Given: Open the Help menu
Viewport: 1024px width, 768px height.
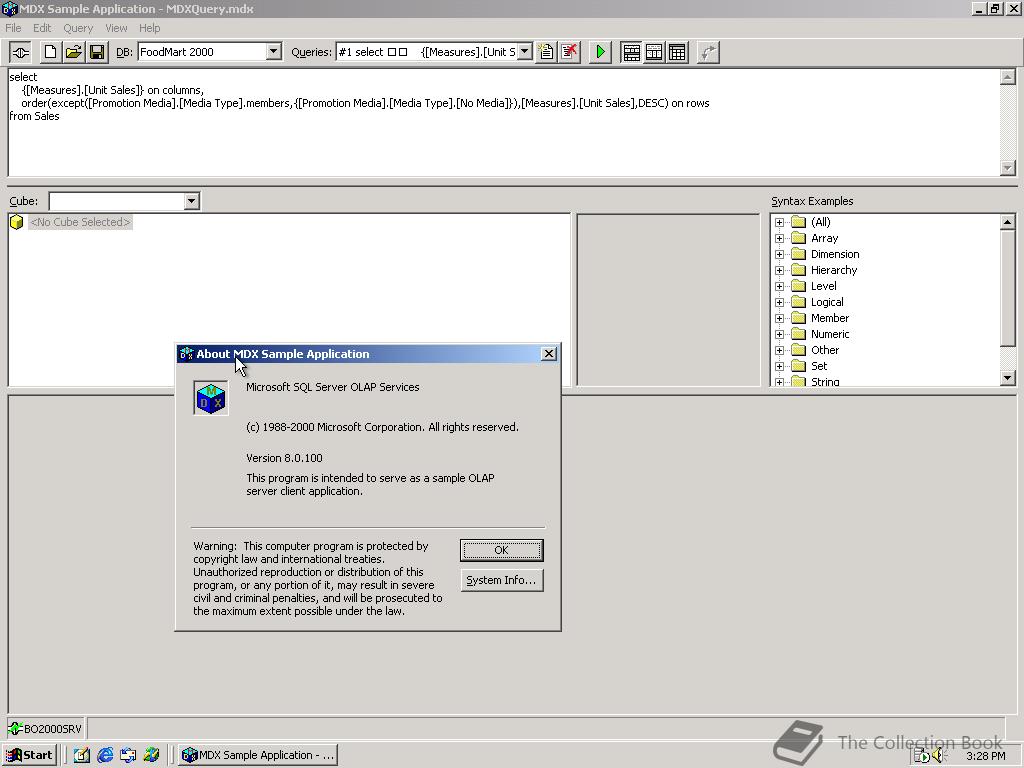Looking at the screenshot, I should point(149,28).
